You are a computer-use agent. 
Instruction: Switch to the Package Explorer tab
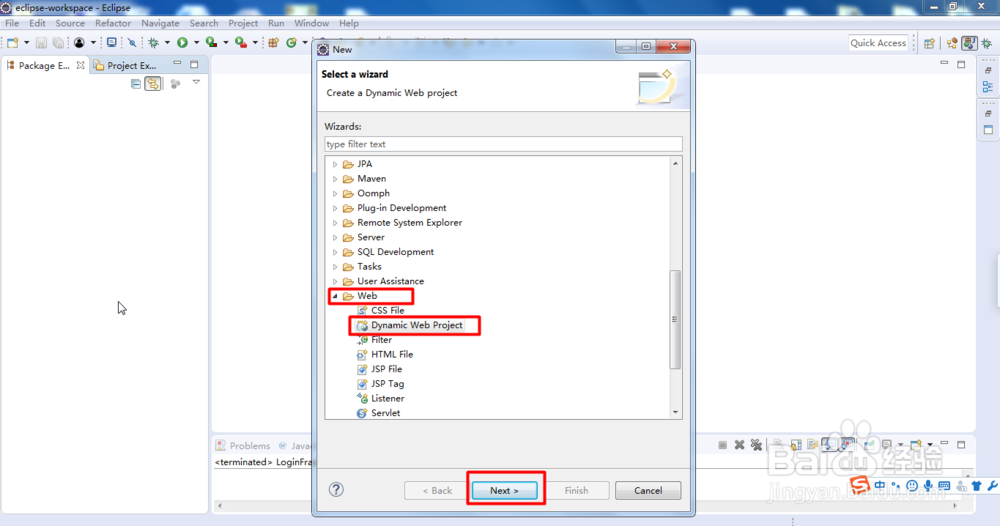coord(44,65)
